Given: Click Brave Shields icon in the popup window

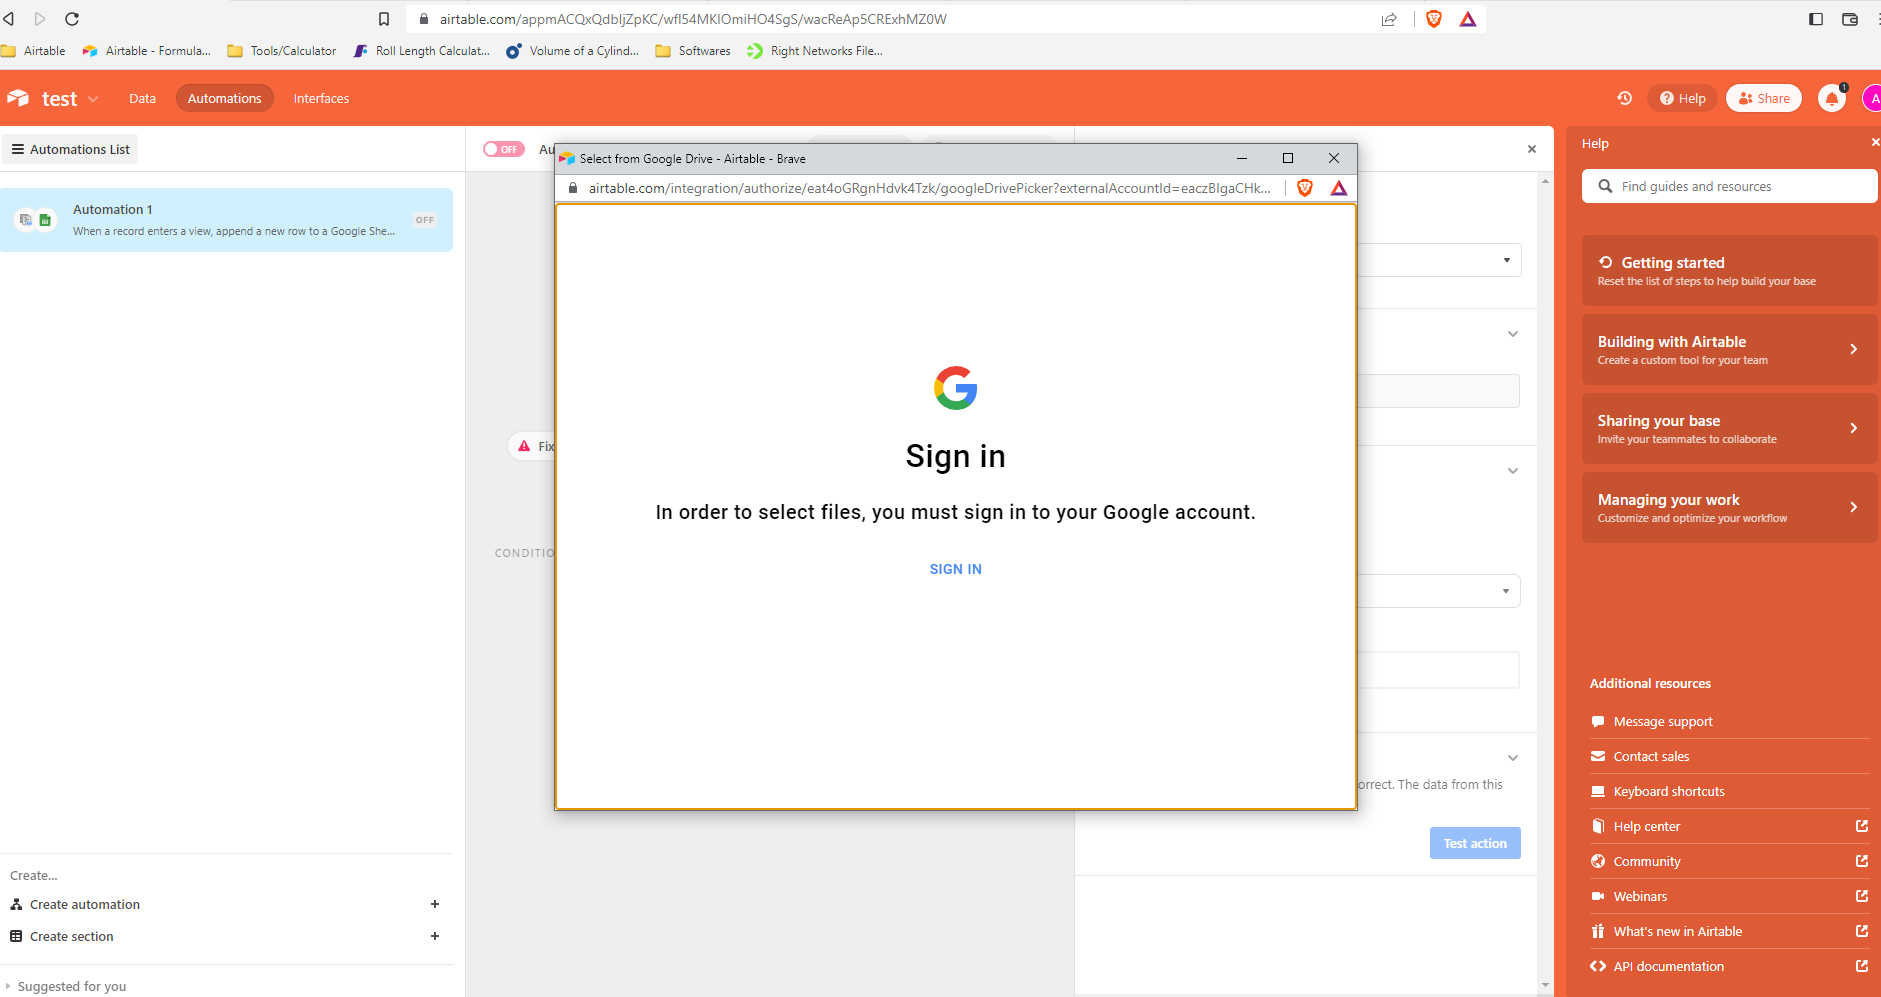Looking at the screenshot, I should pos(1305,188).
